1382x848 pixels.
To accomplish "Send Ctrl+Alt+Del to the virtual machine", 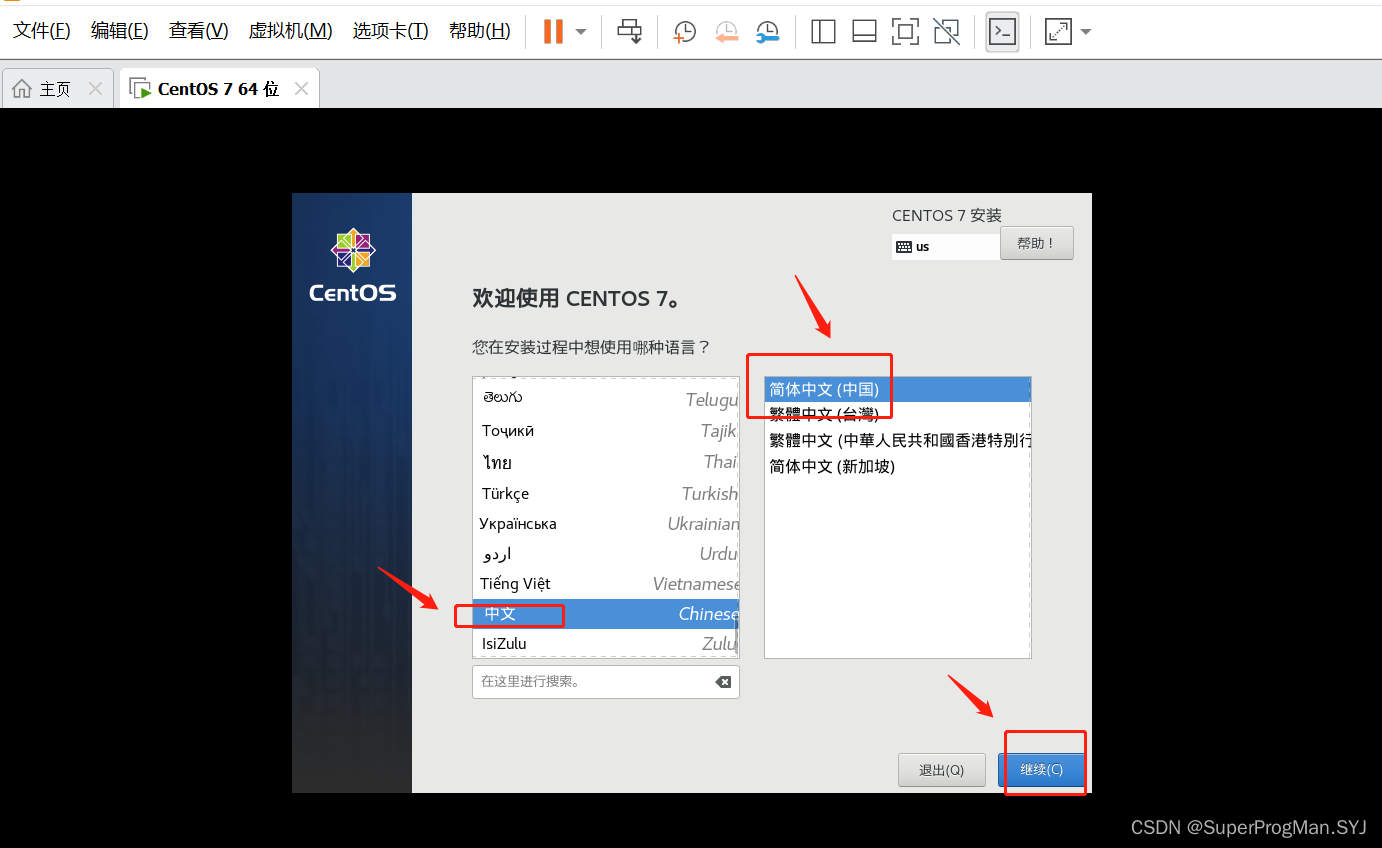I will pos(629,32).
